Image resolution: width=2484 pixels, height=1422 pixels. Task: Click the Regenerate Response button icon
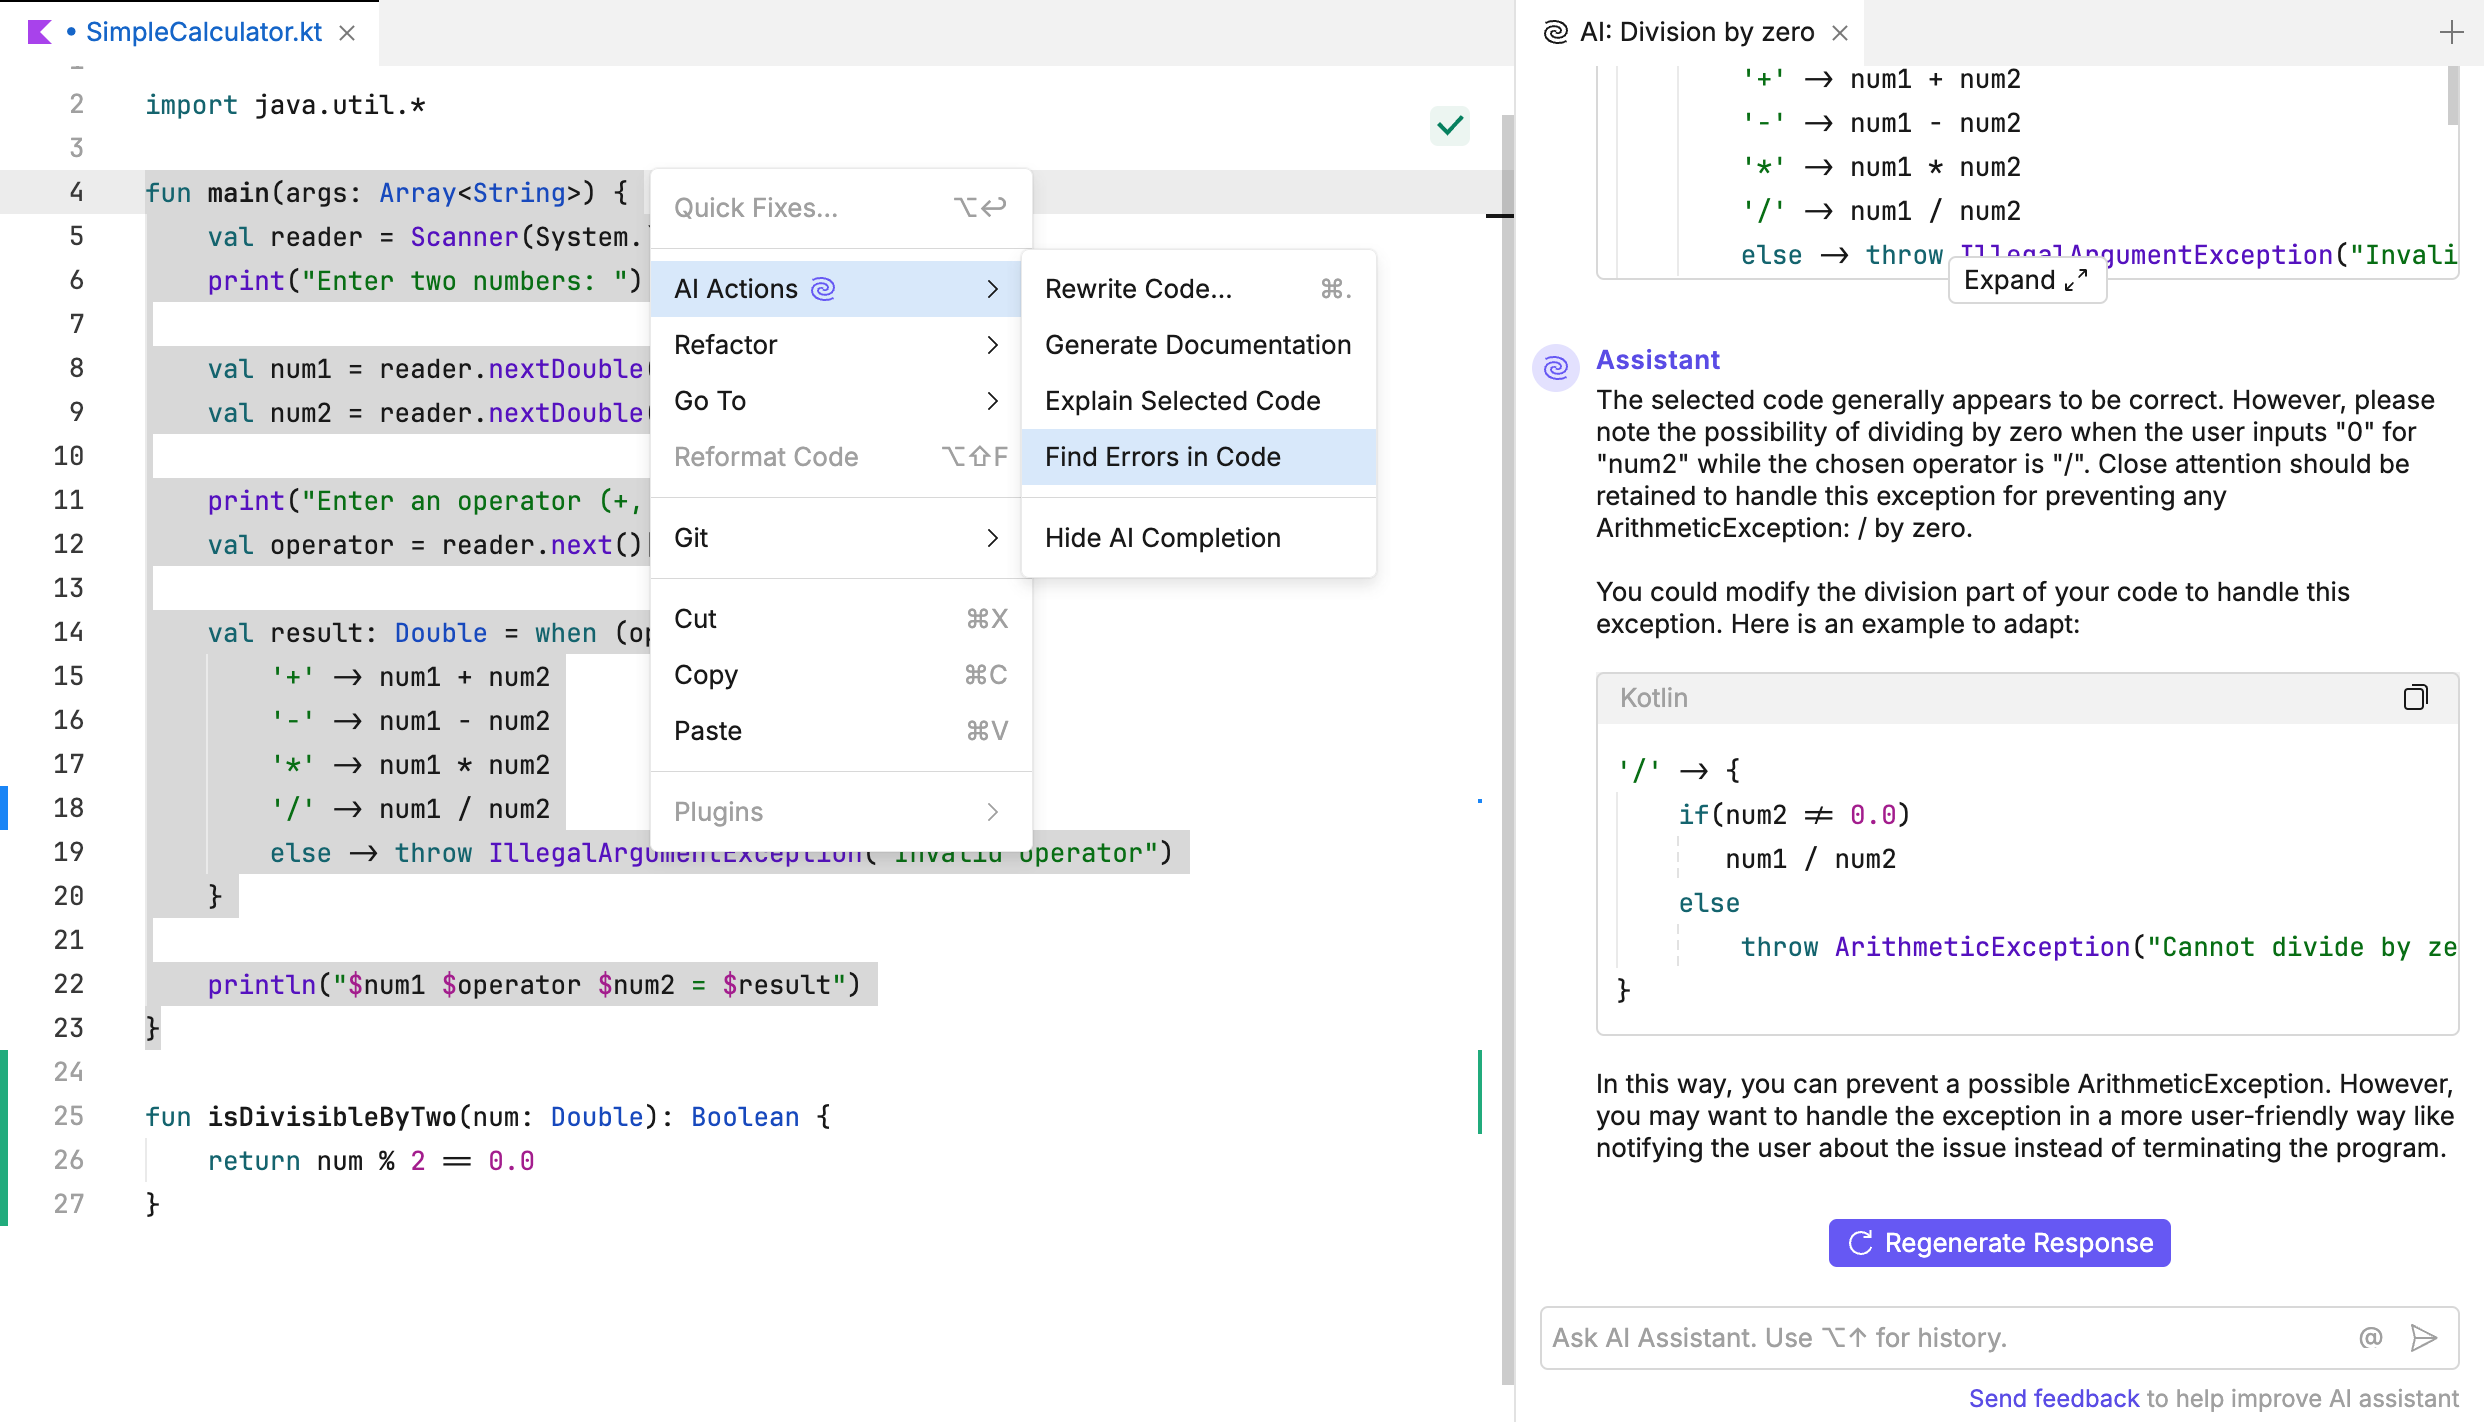(1860, 1243)
